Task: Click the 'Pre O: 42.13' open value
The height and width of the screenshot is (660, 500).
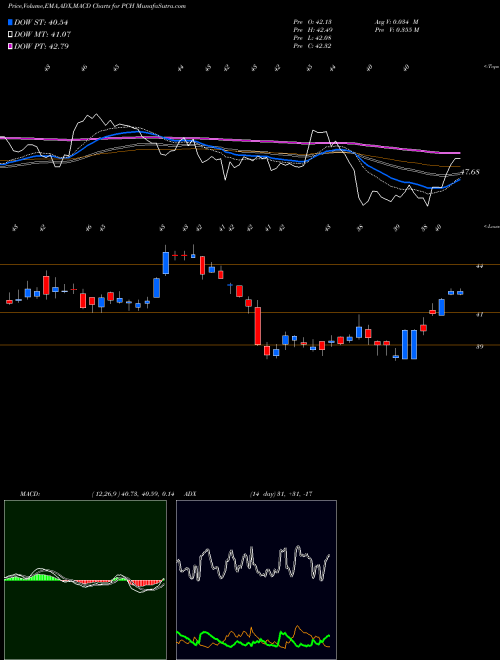Action: [x=312, y=22]
